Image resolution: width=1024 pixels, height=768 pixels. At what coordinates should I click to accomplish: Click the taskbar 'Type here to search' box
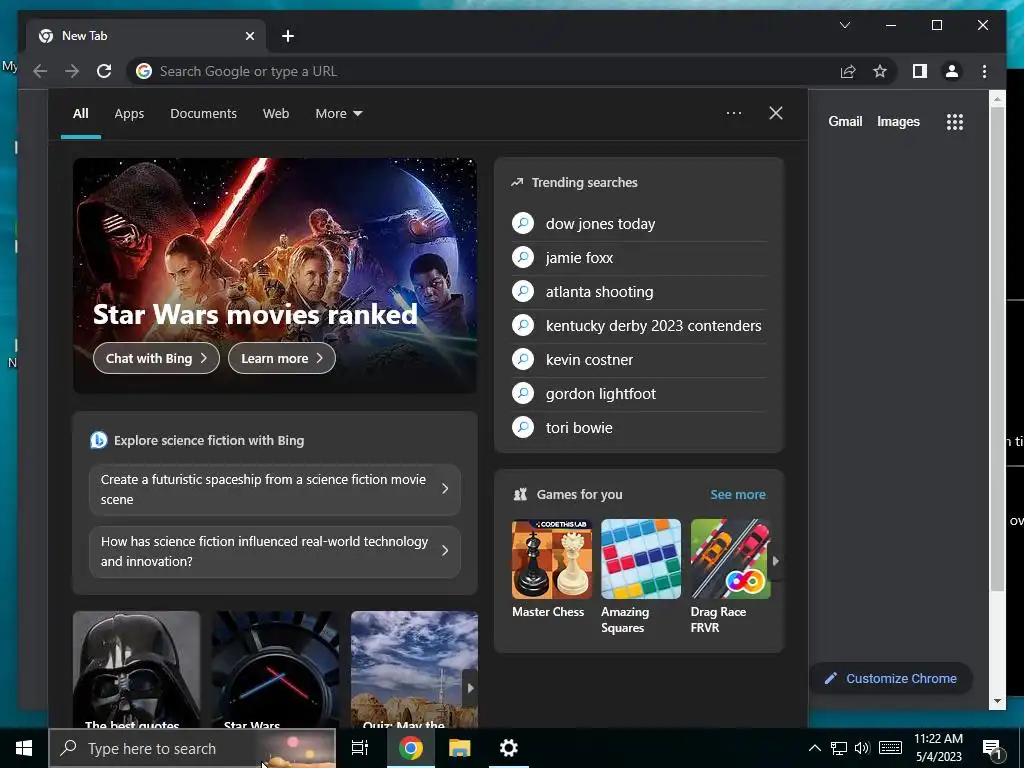coord(192,748)
